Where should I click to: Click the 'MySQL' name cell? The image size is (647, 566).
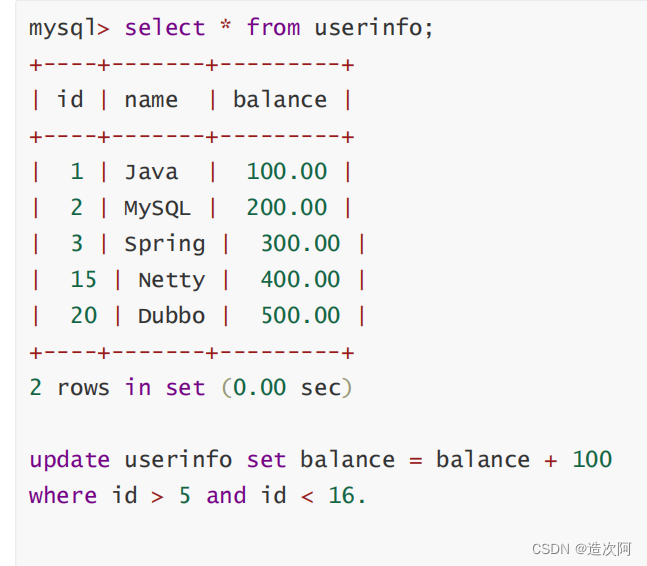pos(157,207)
